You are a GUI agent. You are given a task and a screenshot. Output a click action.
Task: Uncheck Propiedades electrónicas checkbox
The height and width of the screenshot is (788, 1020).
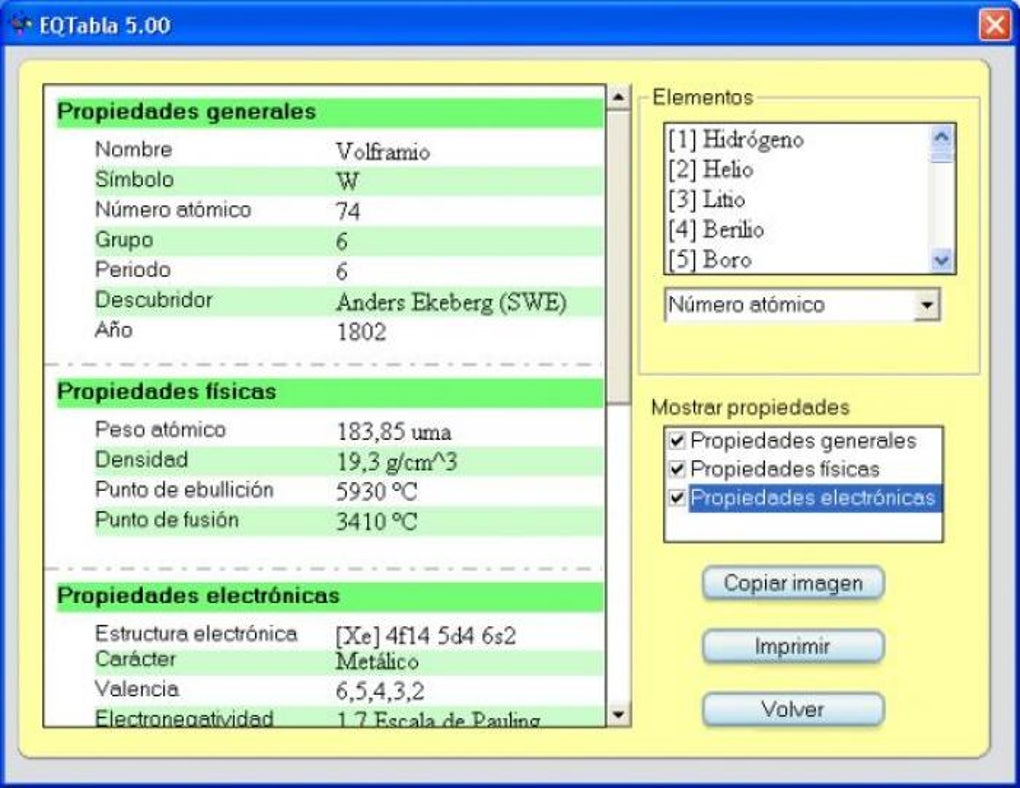[677, 498]
